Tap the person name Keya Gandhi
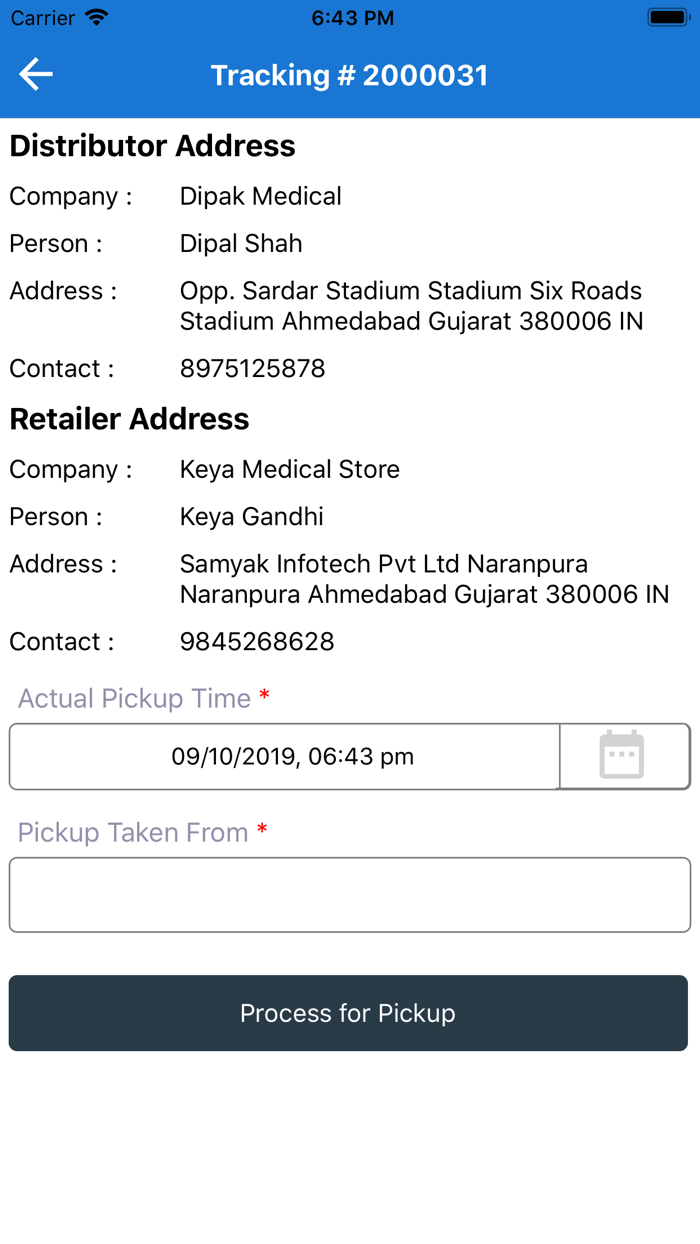This screenshot has height=1244, width=700. click(252, 517)
